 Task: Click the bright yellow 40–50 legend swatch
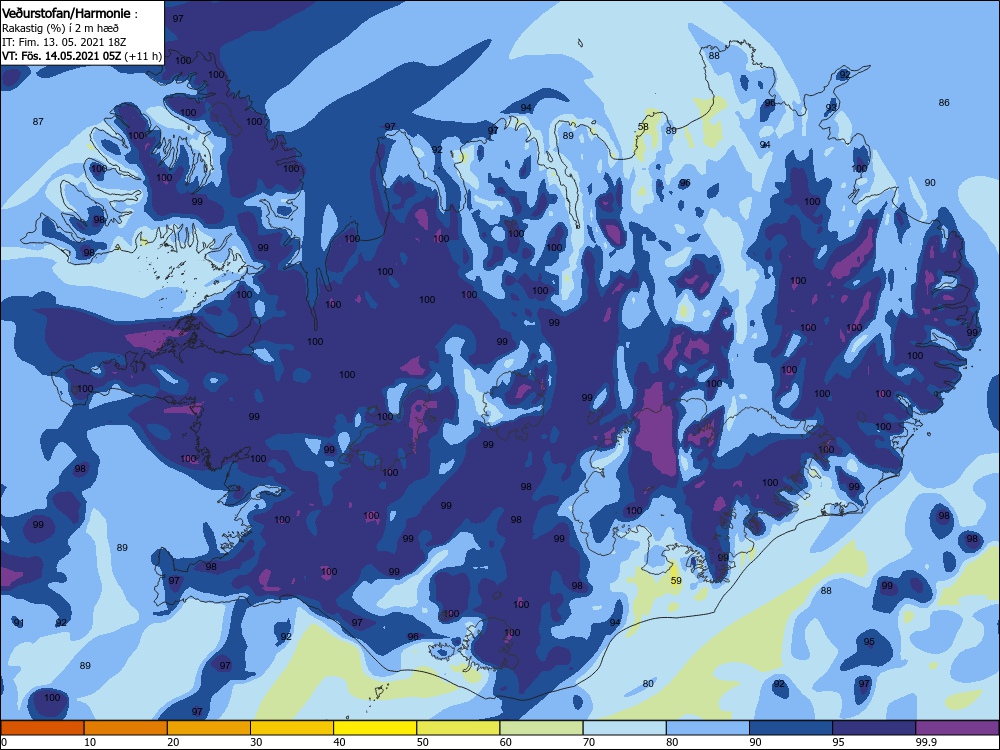pyautogui.click(x=375, y=728)
